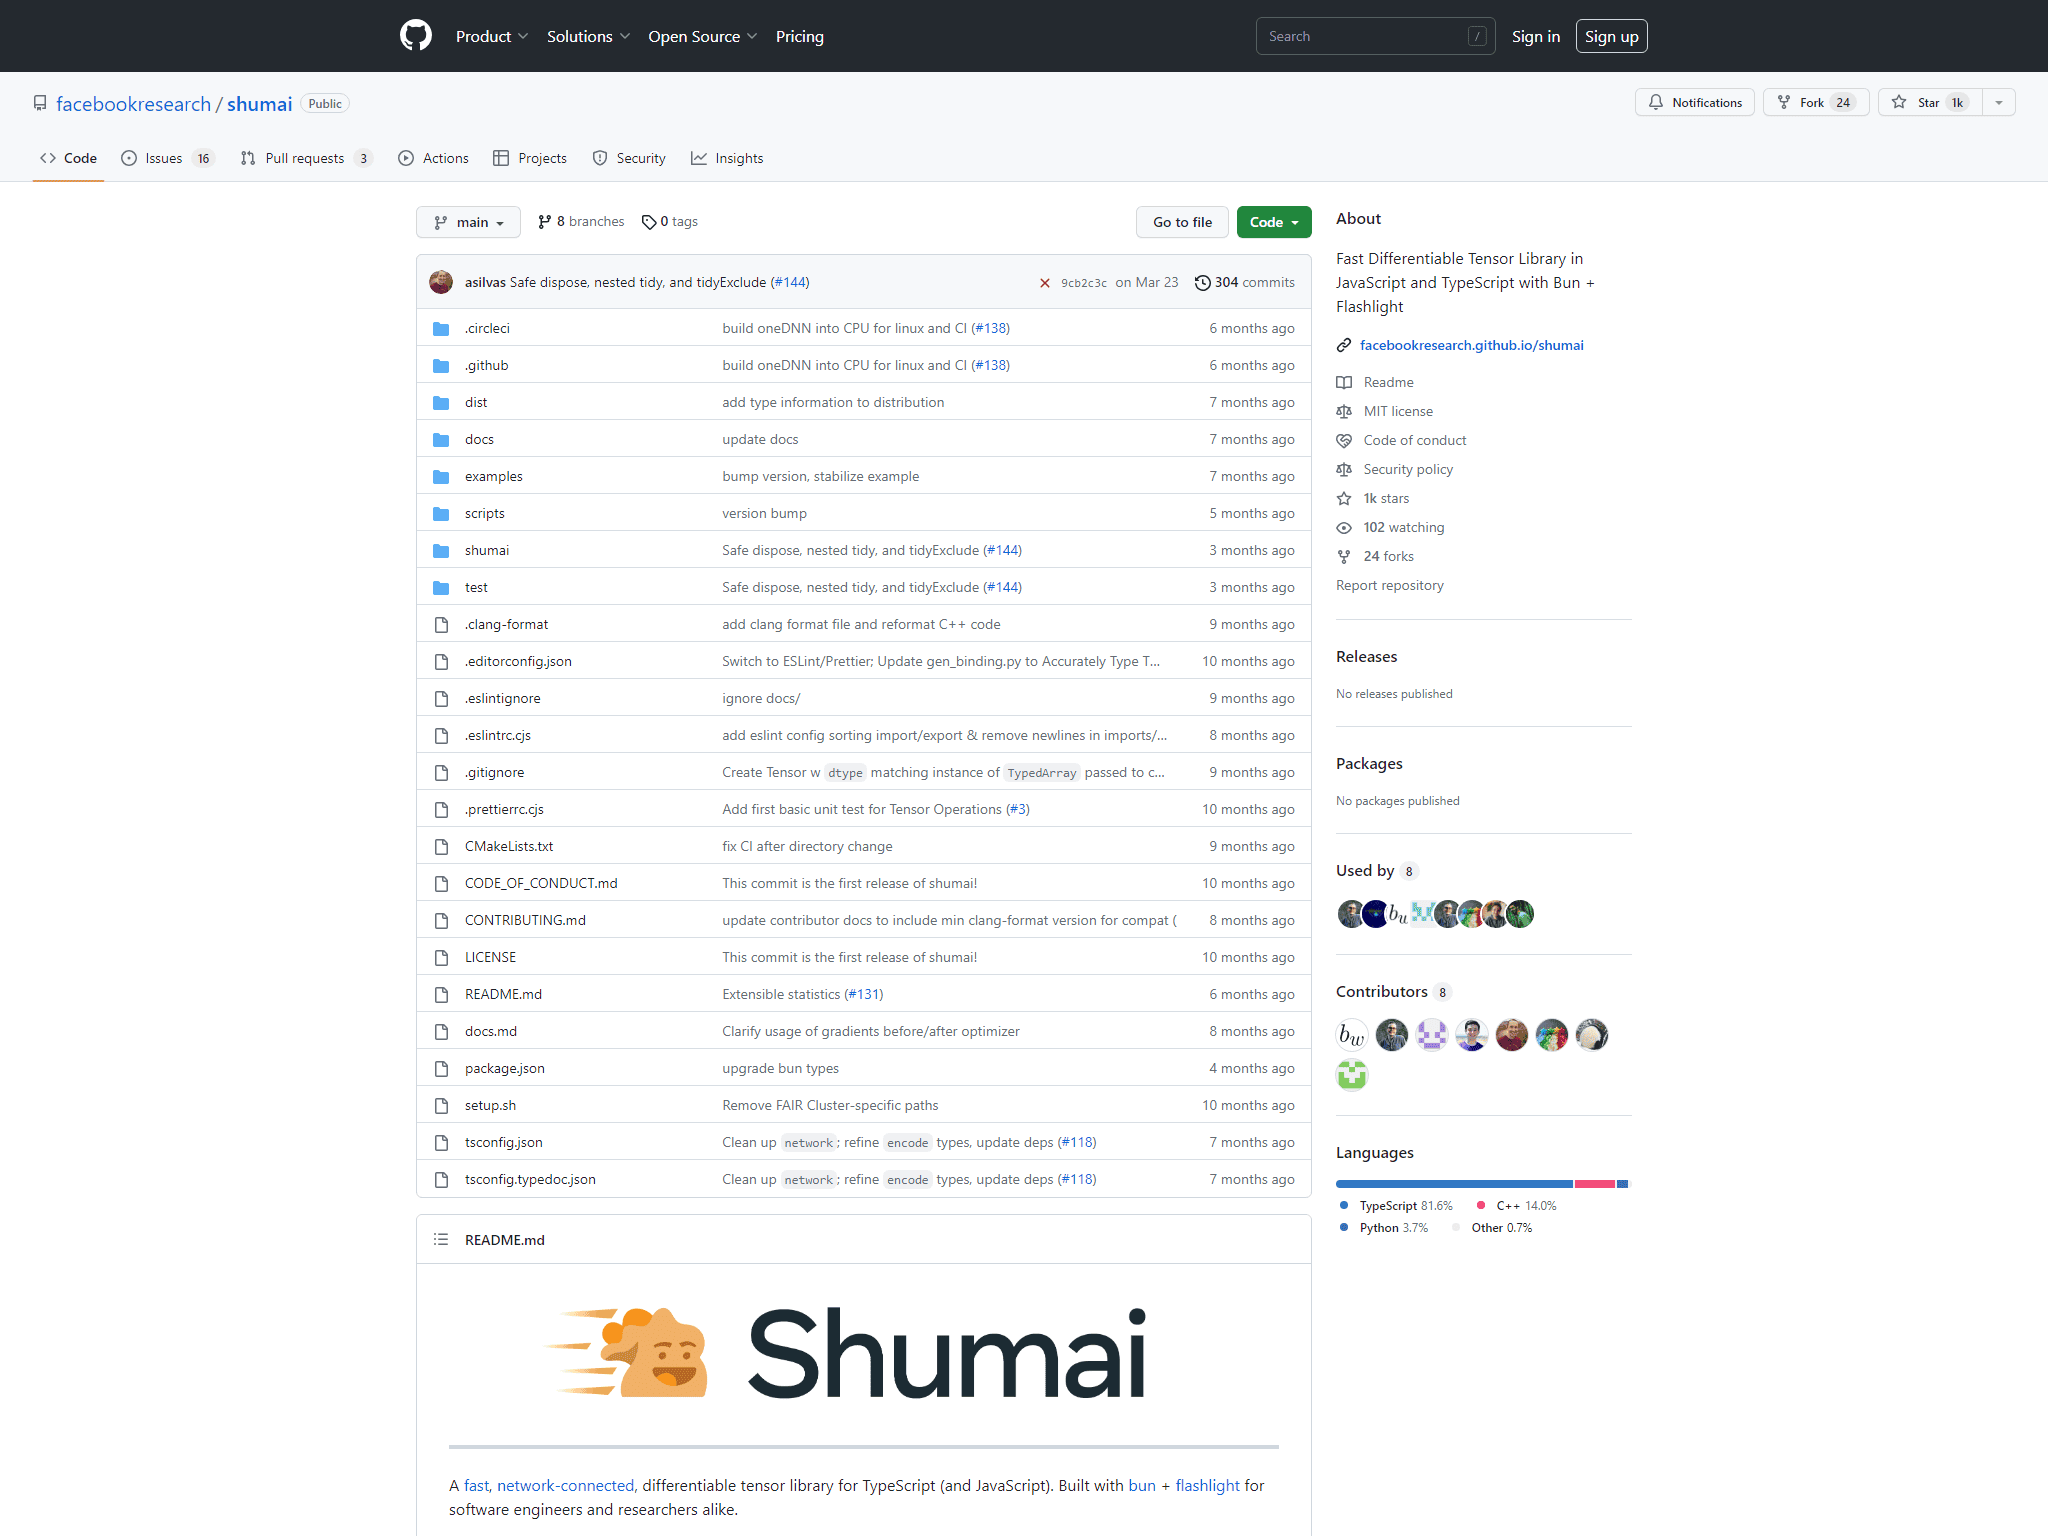The width and height of the screenshot is (2048, 1536).
Task: View 1k stars in About
Action: click(1386, 498)
